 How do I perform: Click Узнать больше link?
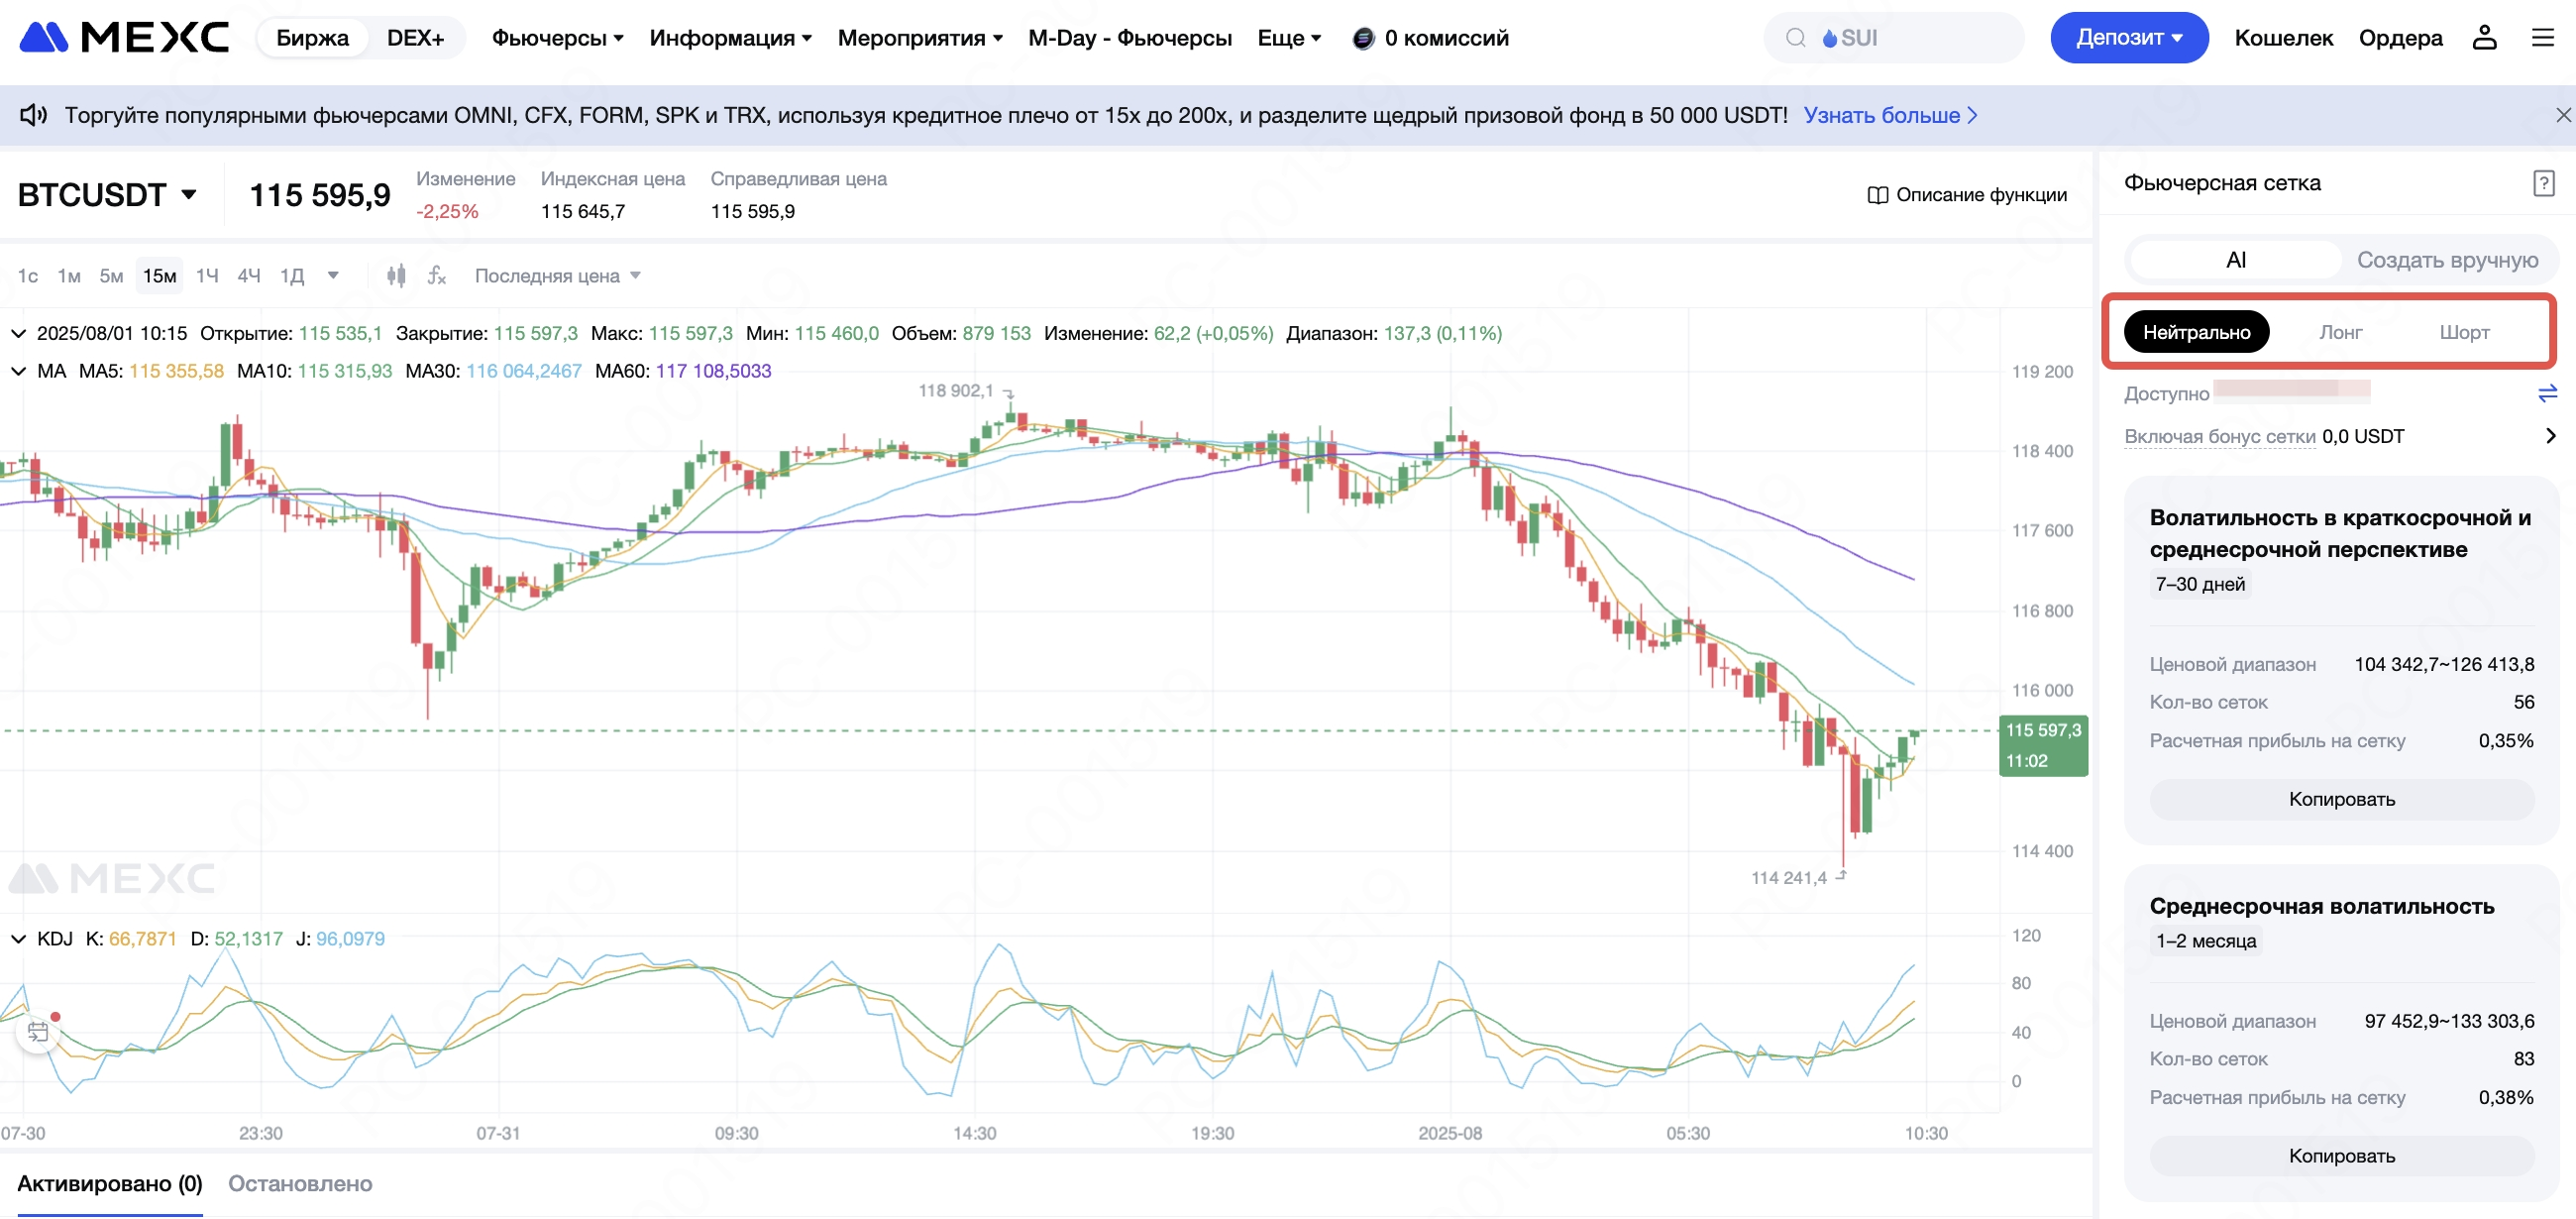coord(1890,115)
